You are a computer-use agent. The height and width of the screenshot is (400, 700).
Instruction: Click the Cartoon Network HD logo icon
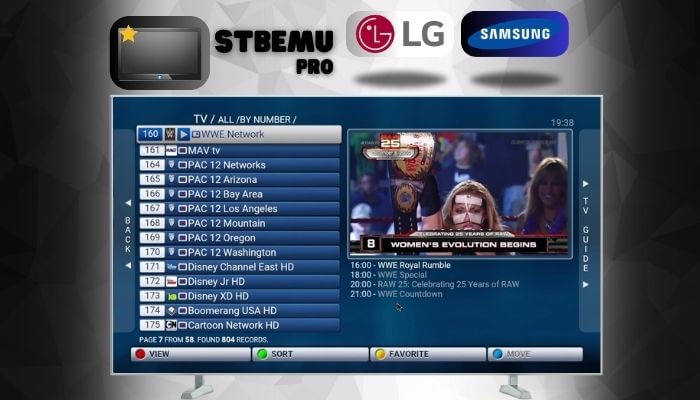(171, 325)
